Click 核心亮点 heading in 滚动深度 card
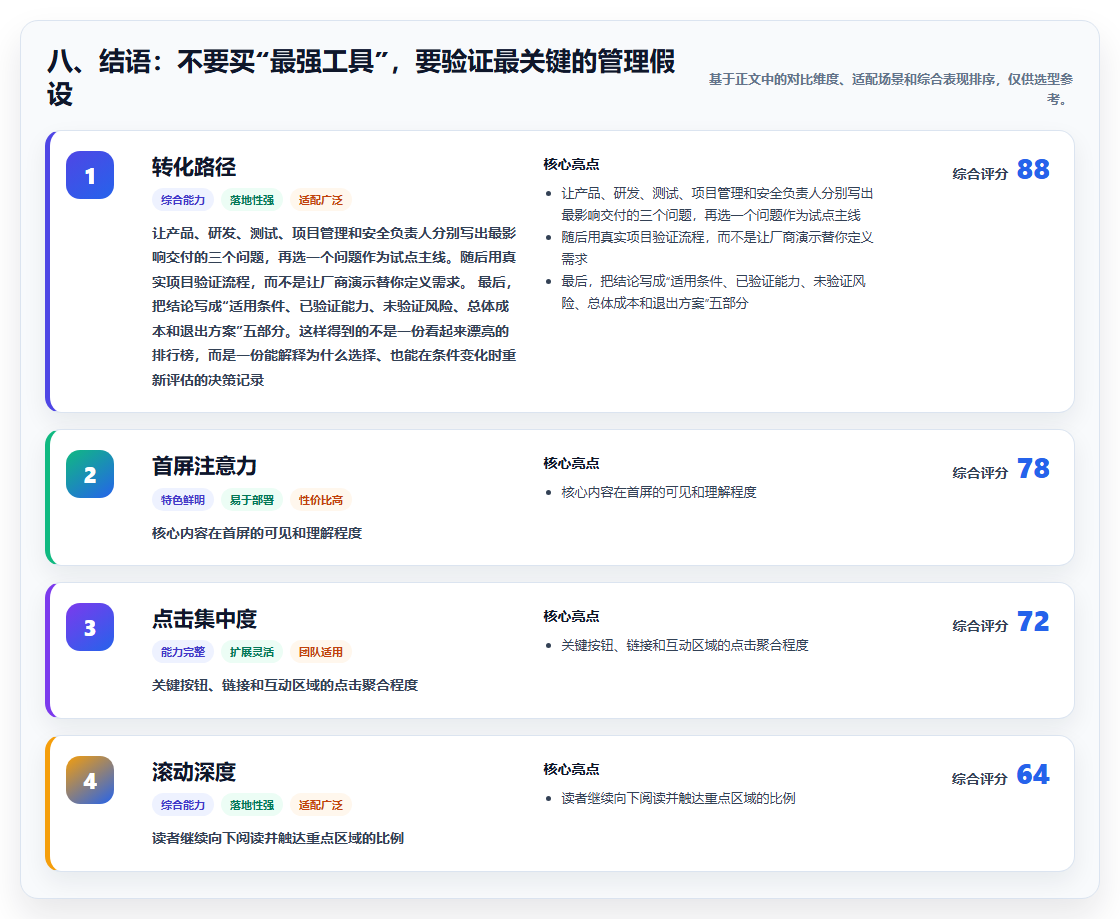This screenshot has height=919, width=1120. click(x=571, y=769)
